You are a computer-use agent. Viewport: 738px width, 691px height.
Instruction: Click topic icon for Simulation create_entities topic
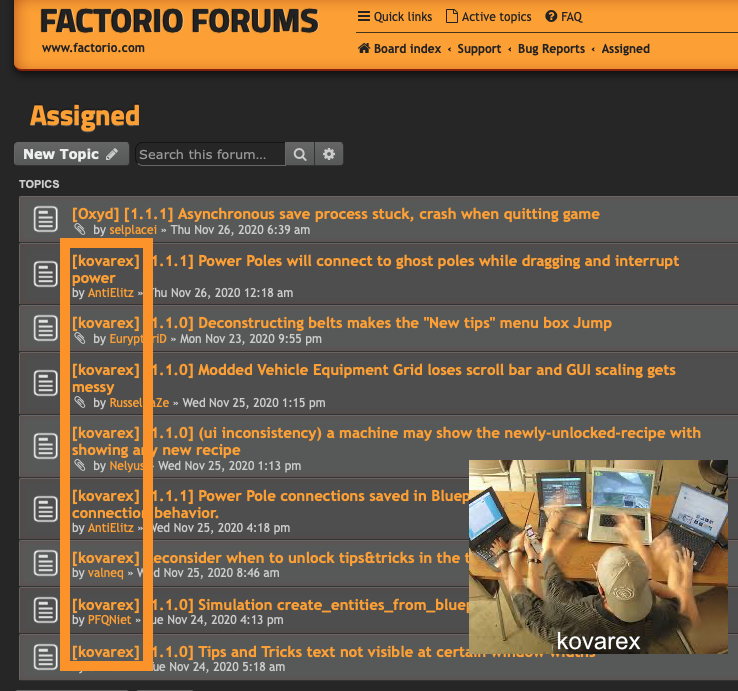pos(46,610)
